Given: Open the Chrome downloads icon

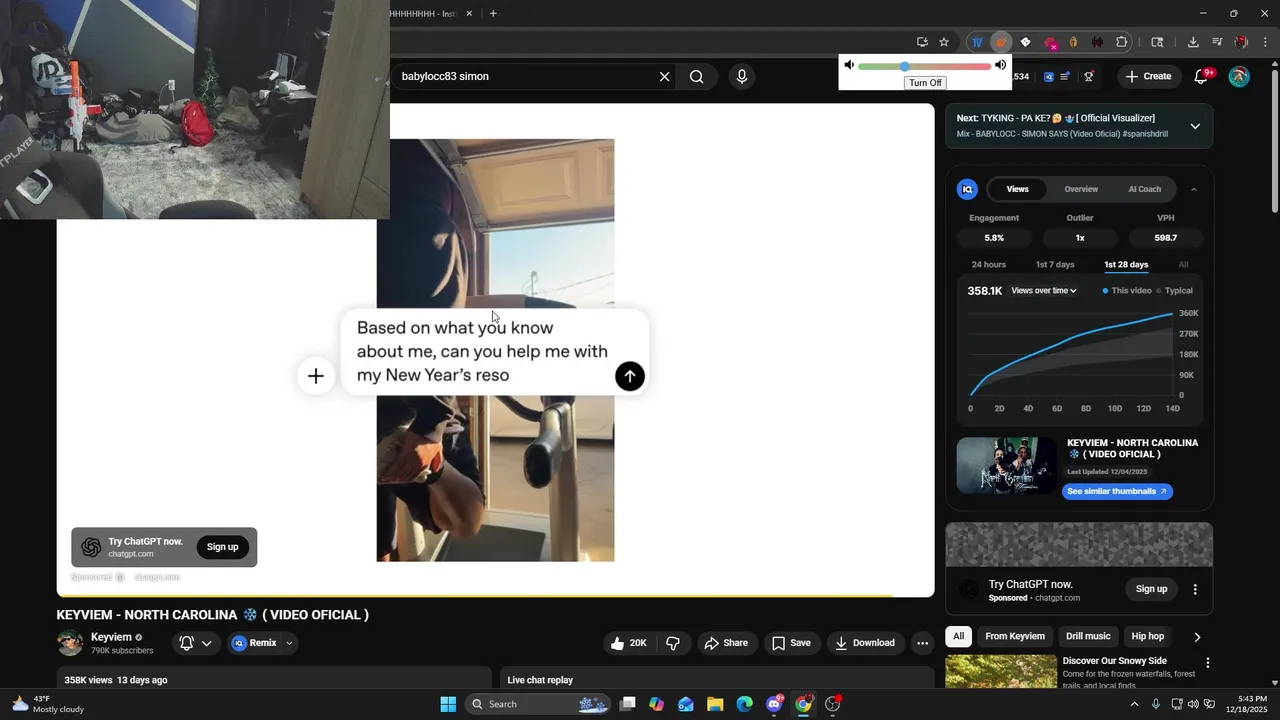Looking at the screenshot, I should tap(1193, 42).
